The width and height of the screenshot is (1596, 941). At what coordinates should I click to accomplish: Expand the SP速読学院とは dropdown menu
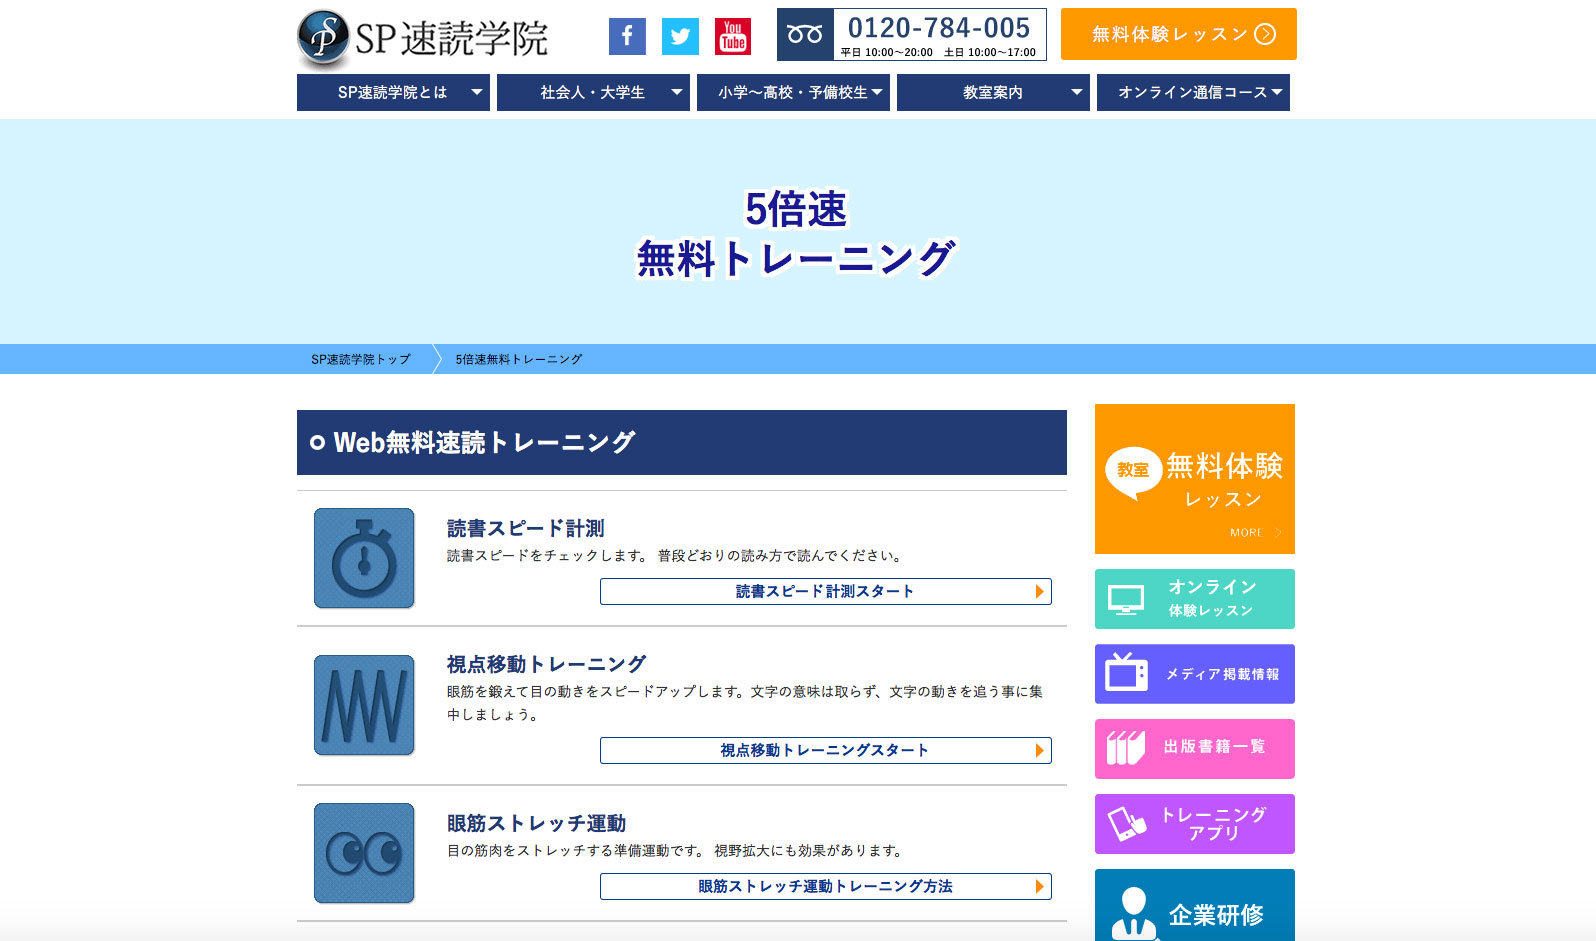tap(393, 92)
